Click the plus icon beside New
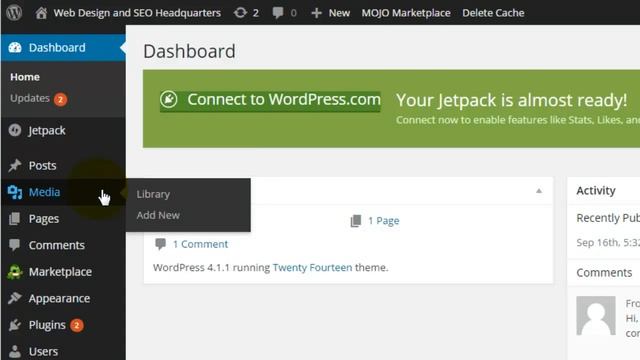The image size is (640, 360). [x=316, y=13]
